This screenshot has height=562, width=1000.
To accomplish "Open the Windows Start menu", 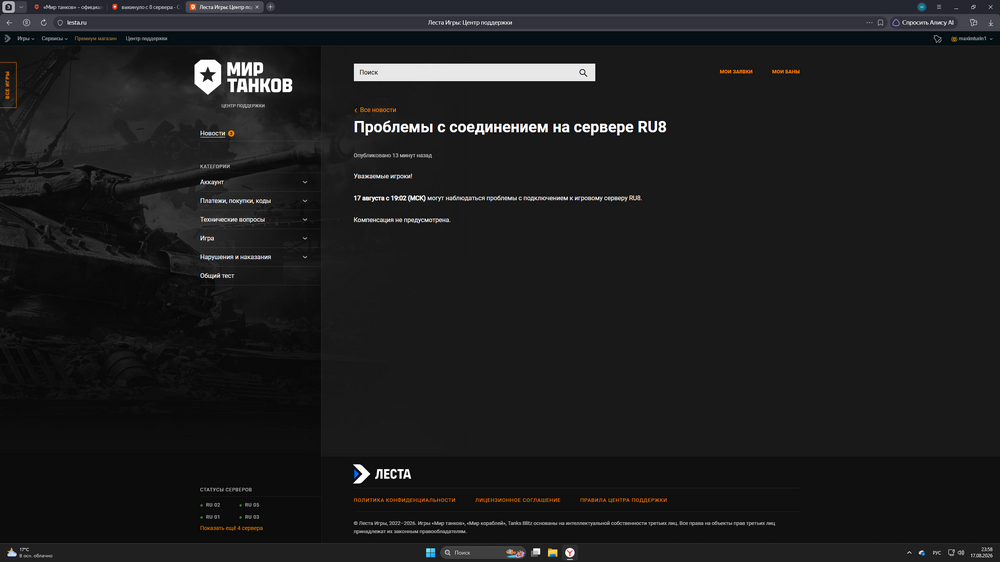I will (x=430, y=552).
